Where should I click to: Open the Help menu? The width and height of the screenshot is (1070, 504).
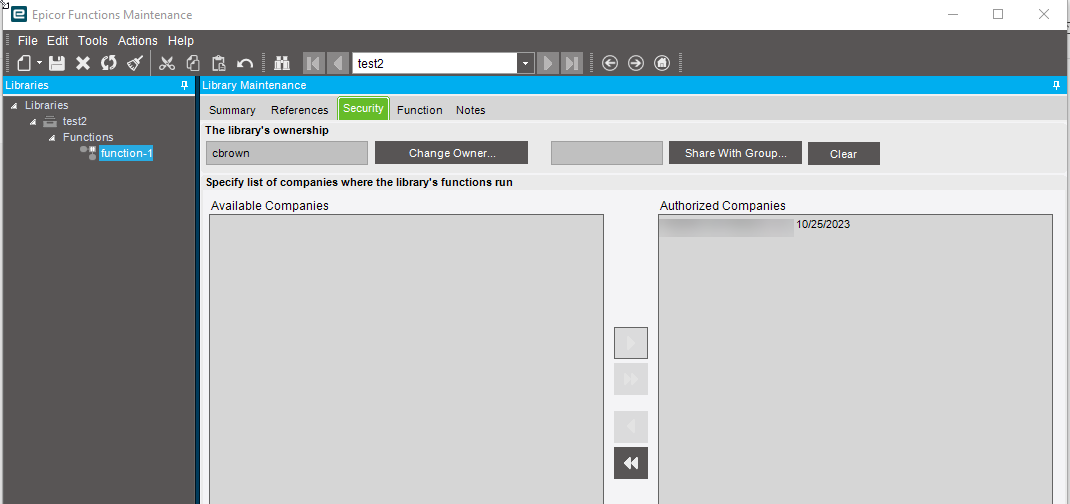pos(181,41)
